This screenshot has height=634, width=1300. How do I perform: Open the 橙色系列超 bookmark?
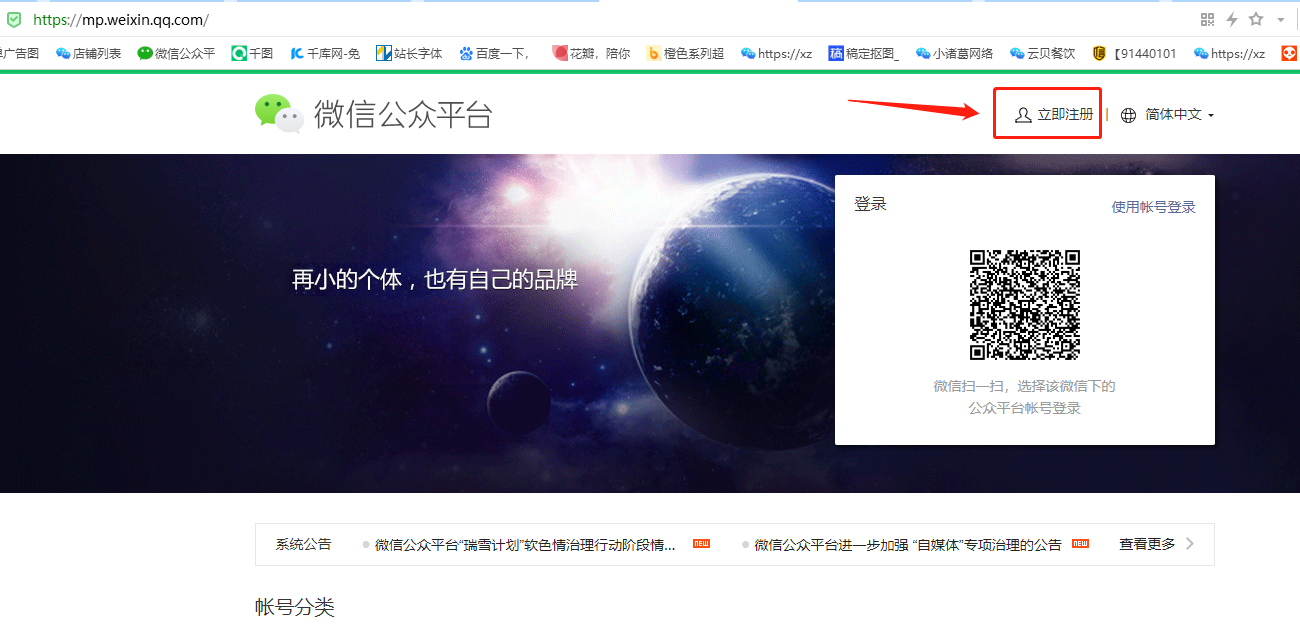tap(685, 53)
